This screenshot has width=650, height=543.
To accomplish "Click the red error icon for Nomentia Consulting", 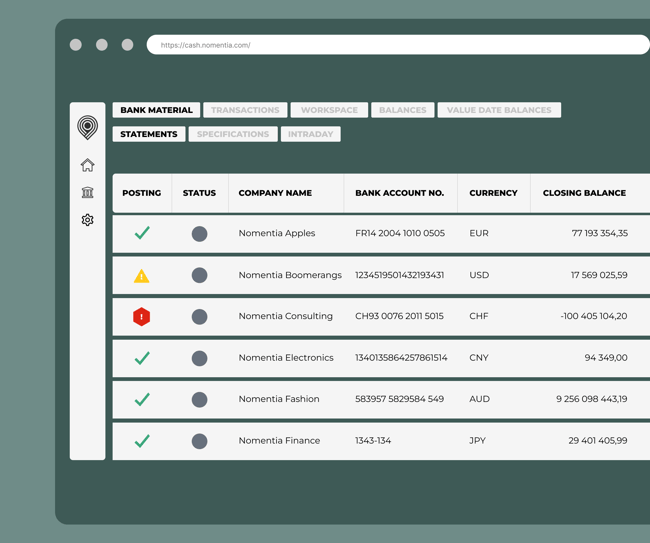I will click(142, 317).
